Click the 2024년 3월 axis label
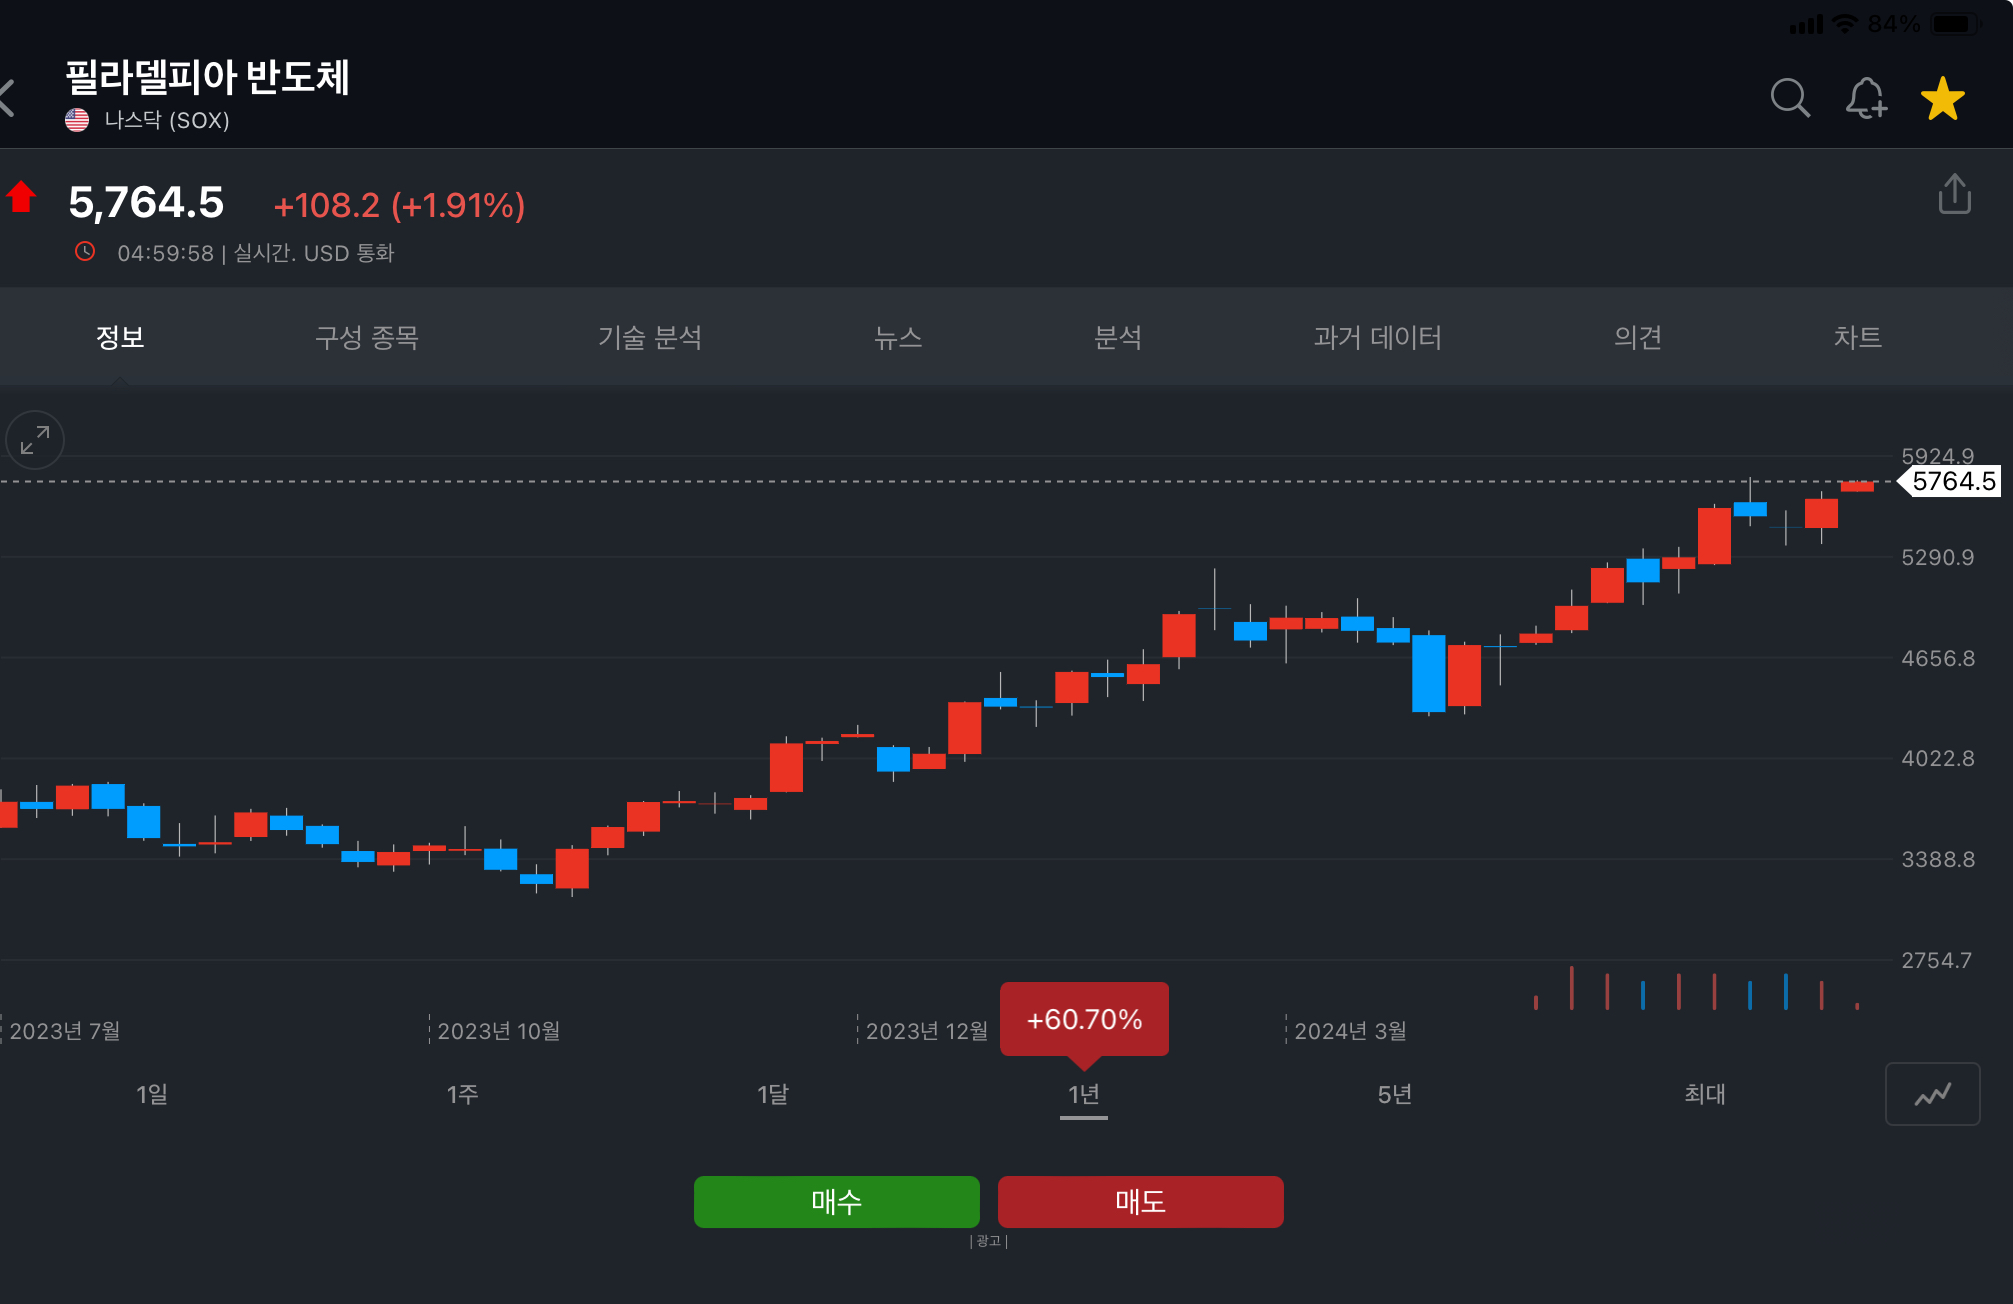Image resolution: width=2013 pixels, height=1304 pixels. [x=1350, y=1031]
